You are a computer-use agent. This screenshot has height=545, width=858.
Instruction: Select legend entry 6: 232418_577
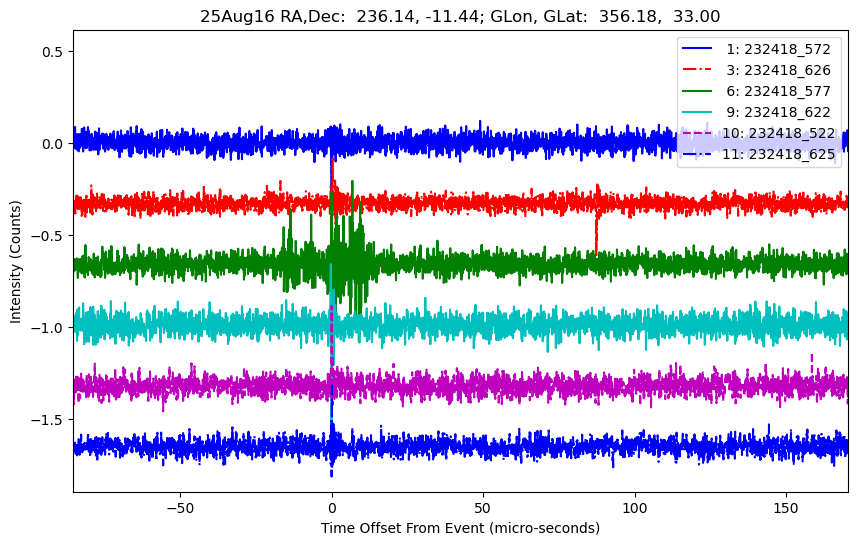756,91
